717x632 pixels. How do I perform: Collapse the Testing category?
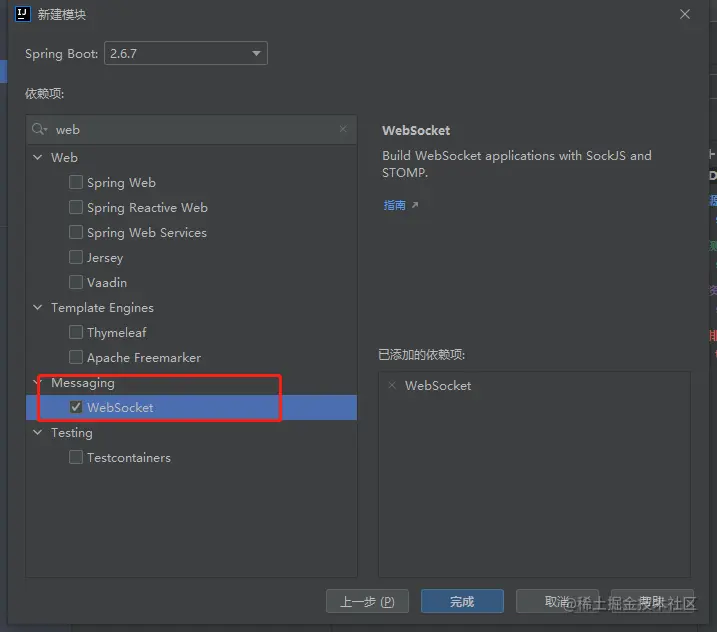[x=37, y=432]
